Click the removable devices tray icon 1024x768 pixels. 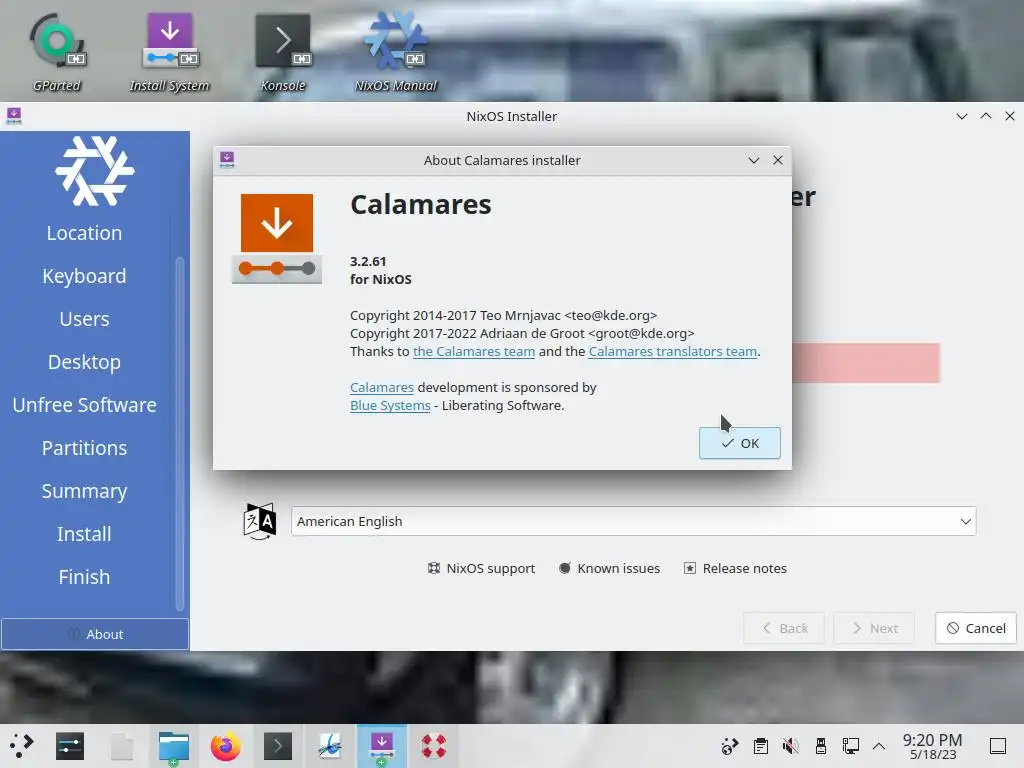[821, 746]
